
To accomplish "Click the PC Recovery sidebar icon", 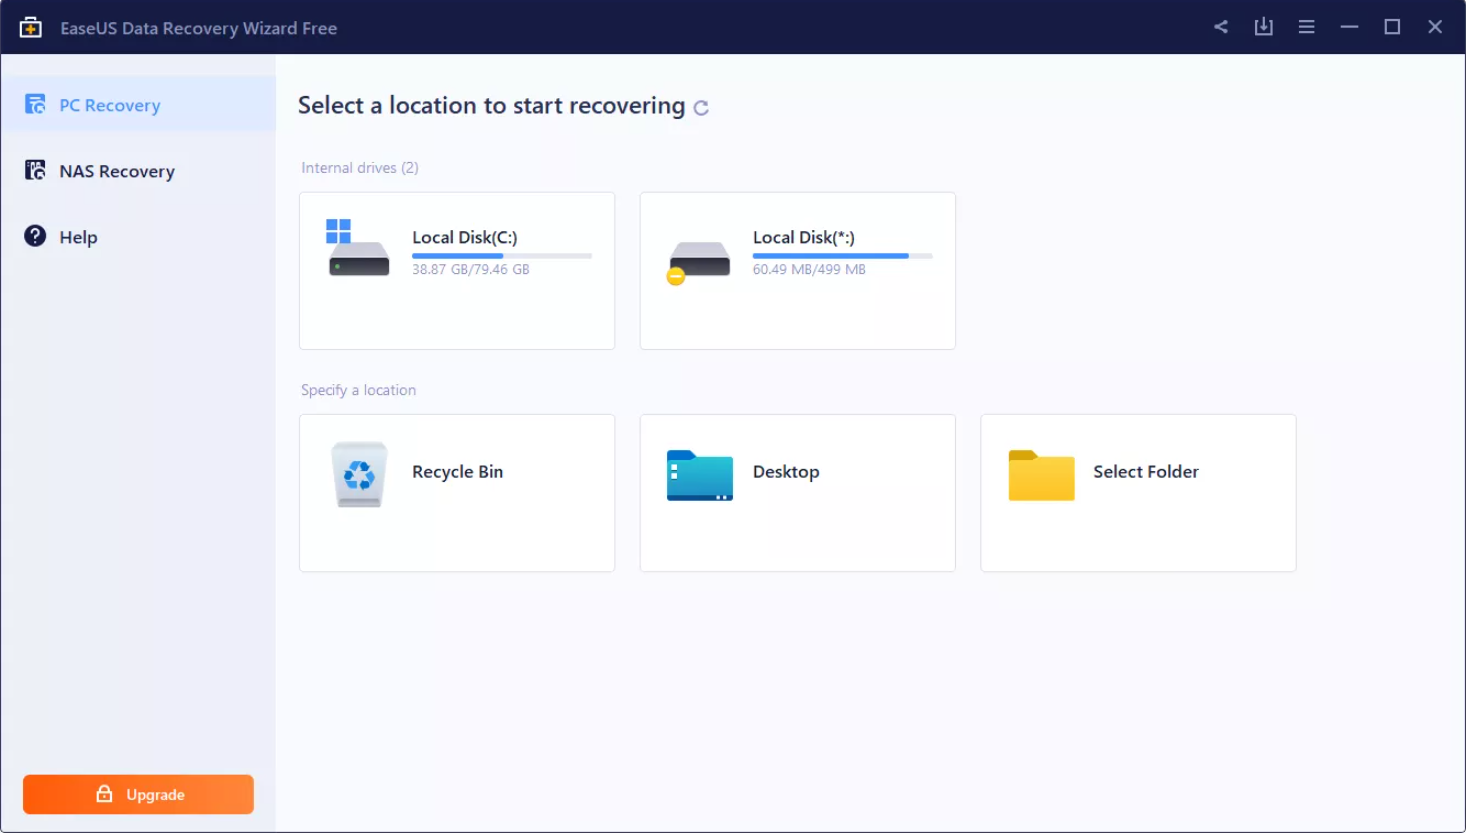I will [x=35, y=104].
